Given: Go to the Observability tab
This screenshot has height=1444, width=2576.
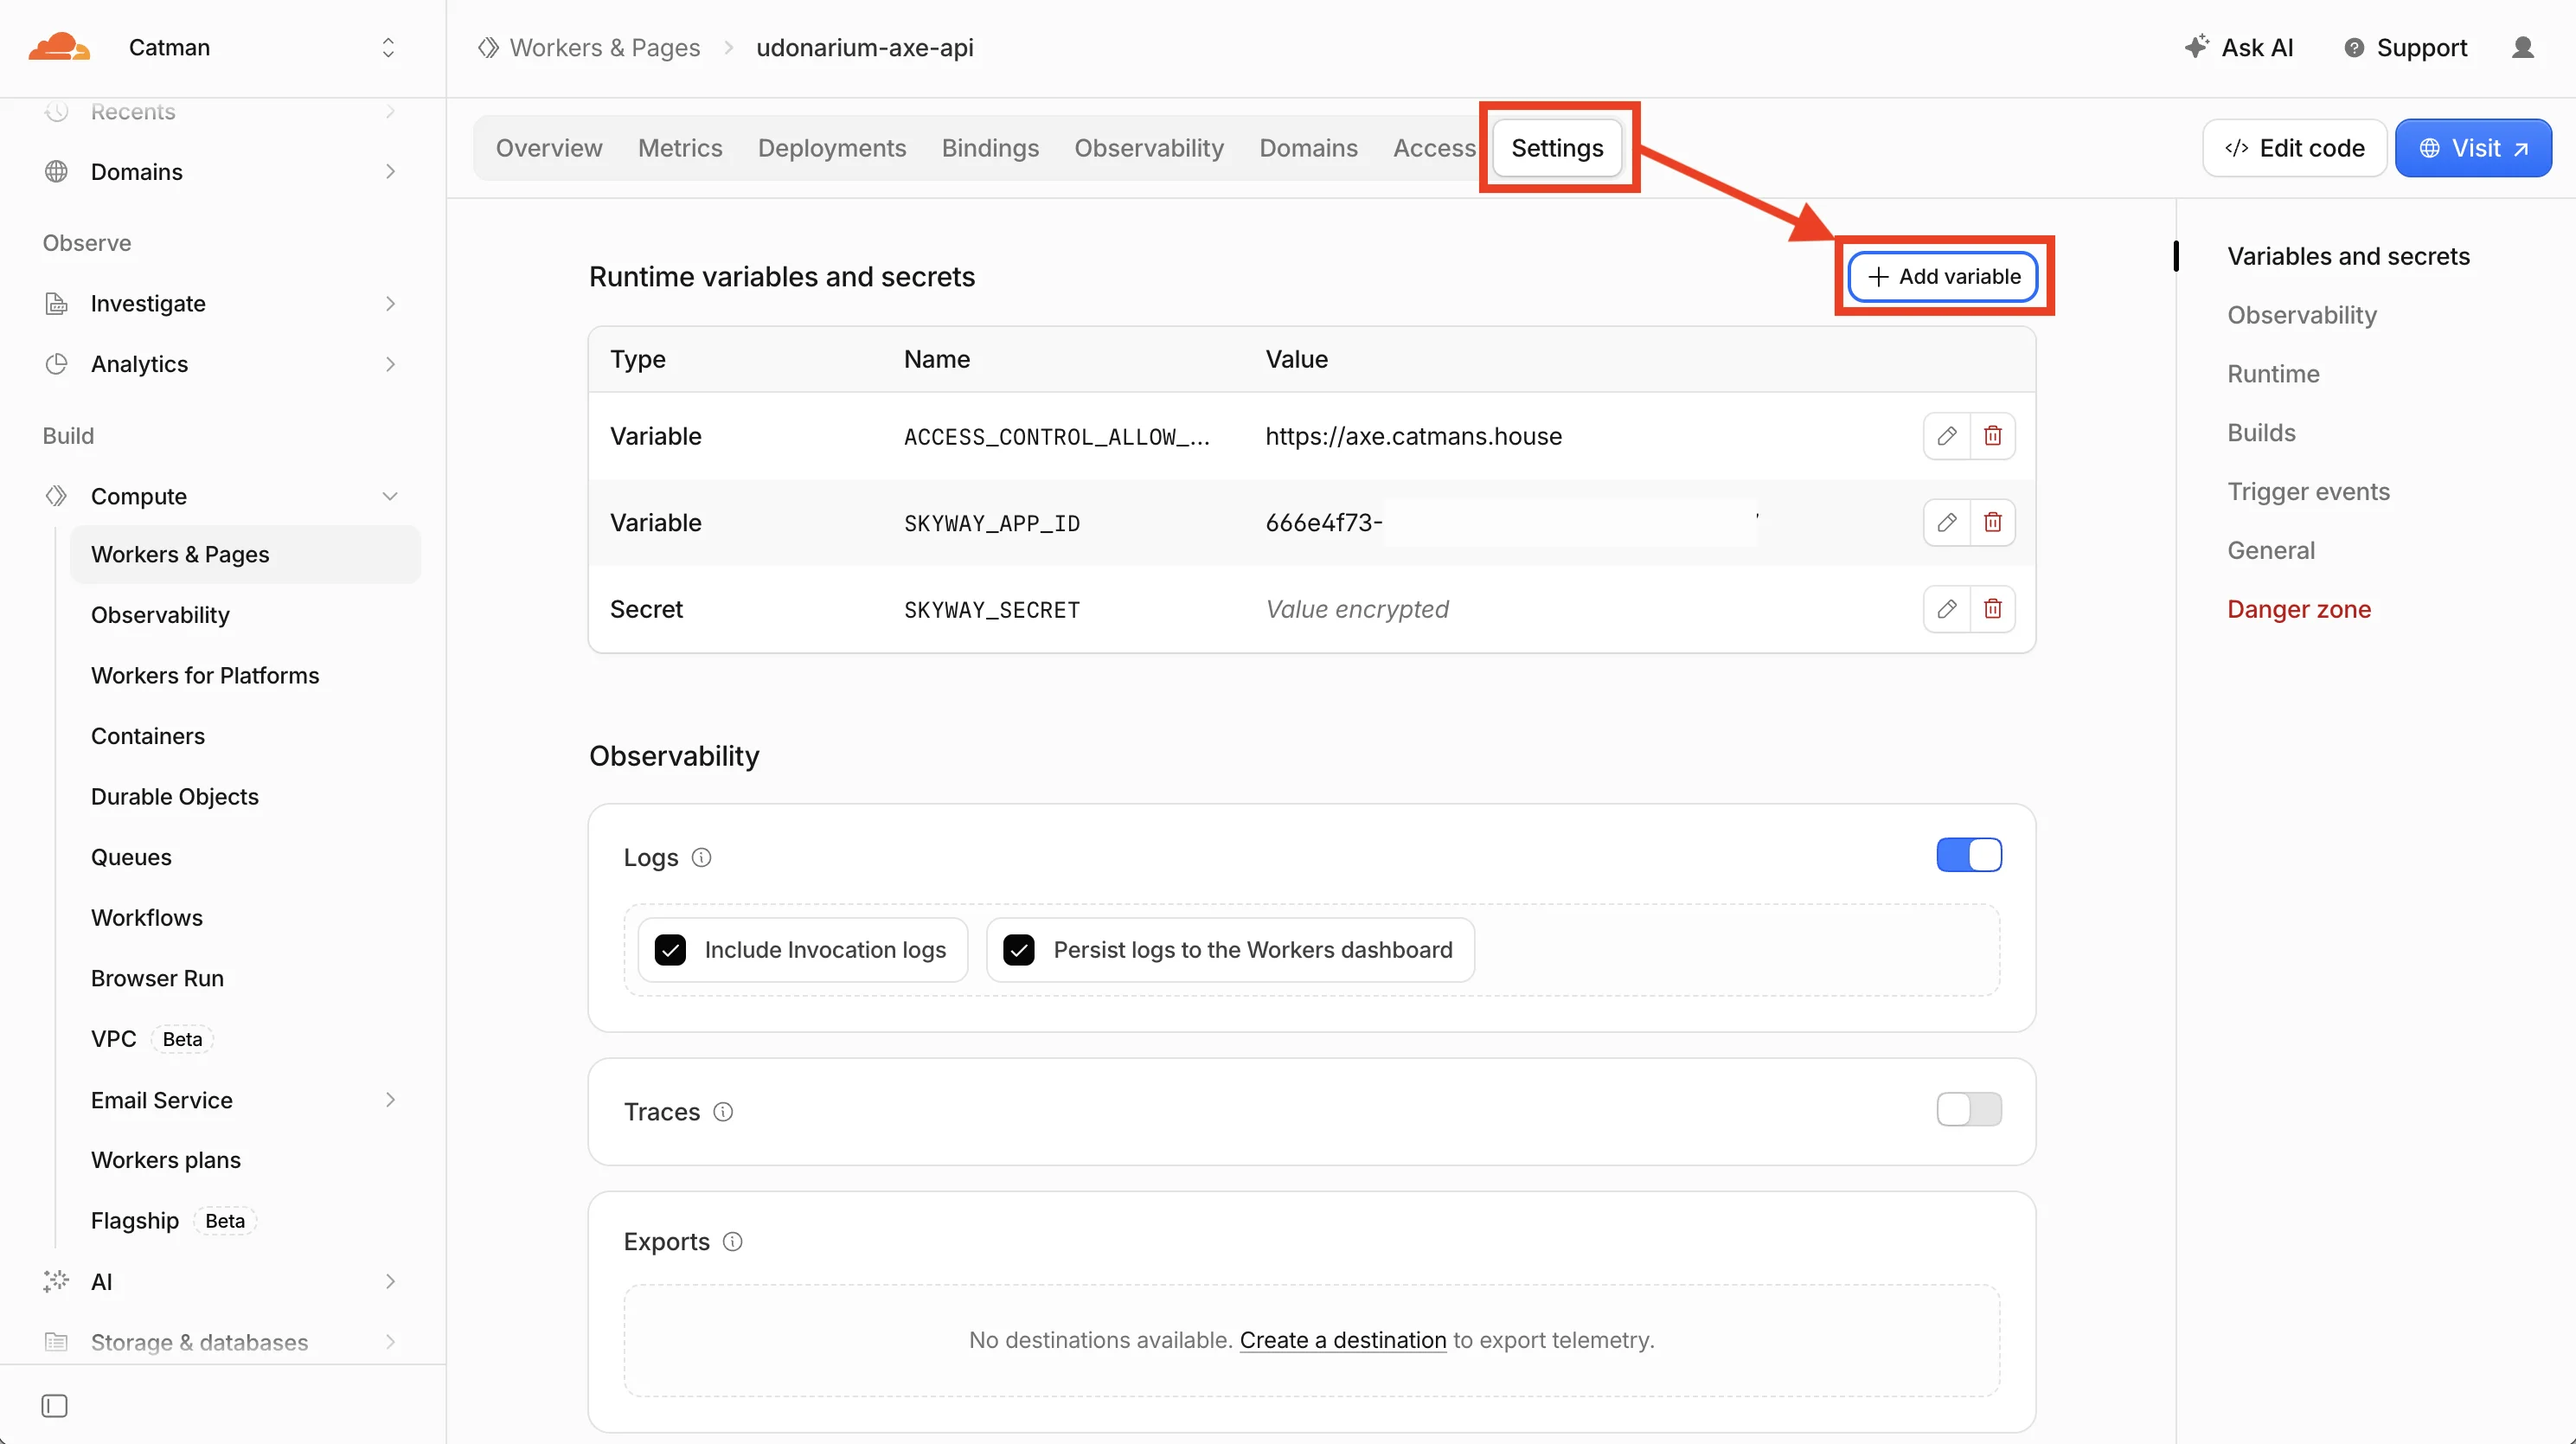Looking at the screenshot, I should pos(1149,148).
